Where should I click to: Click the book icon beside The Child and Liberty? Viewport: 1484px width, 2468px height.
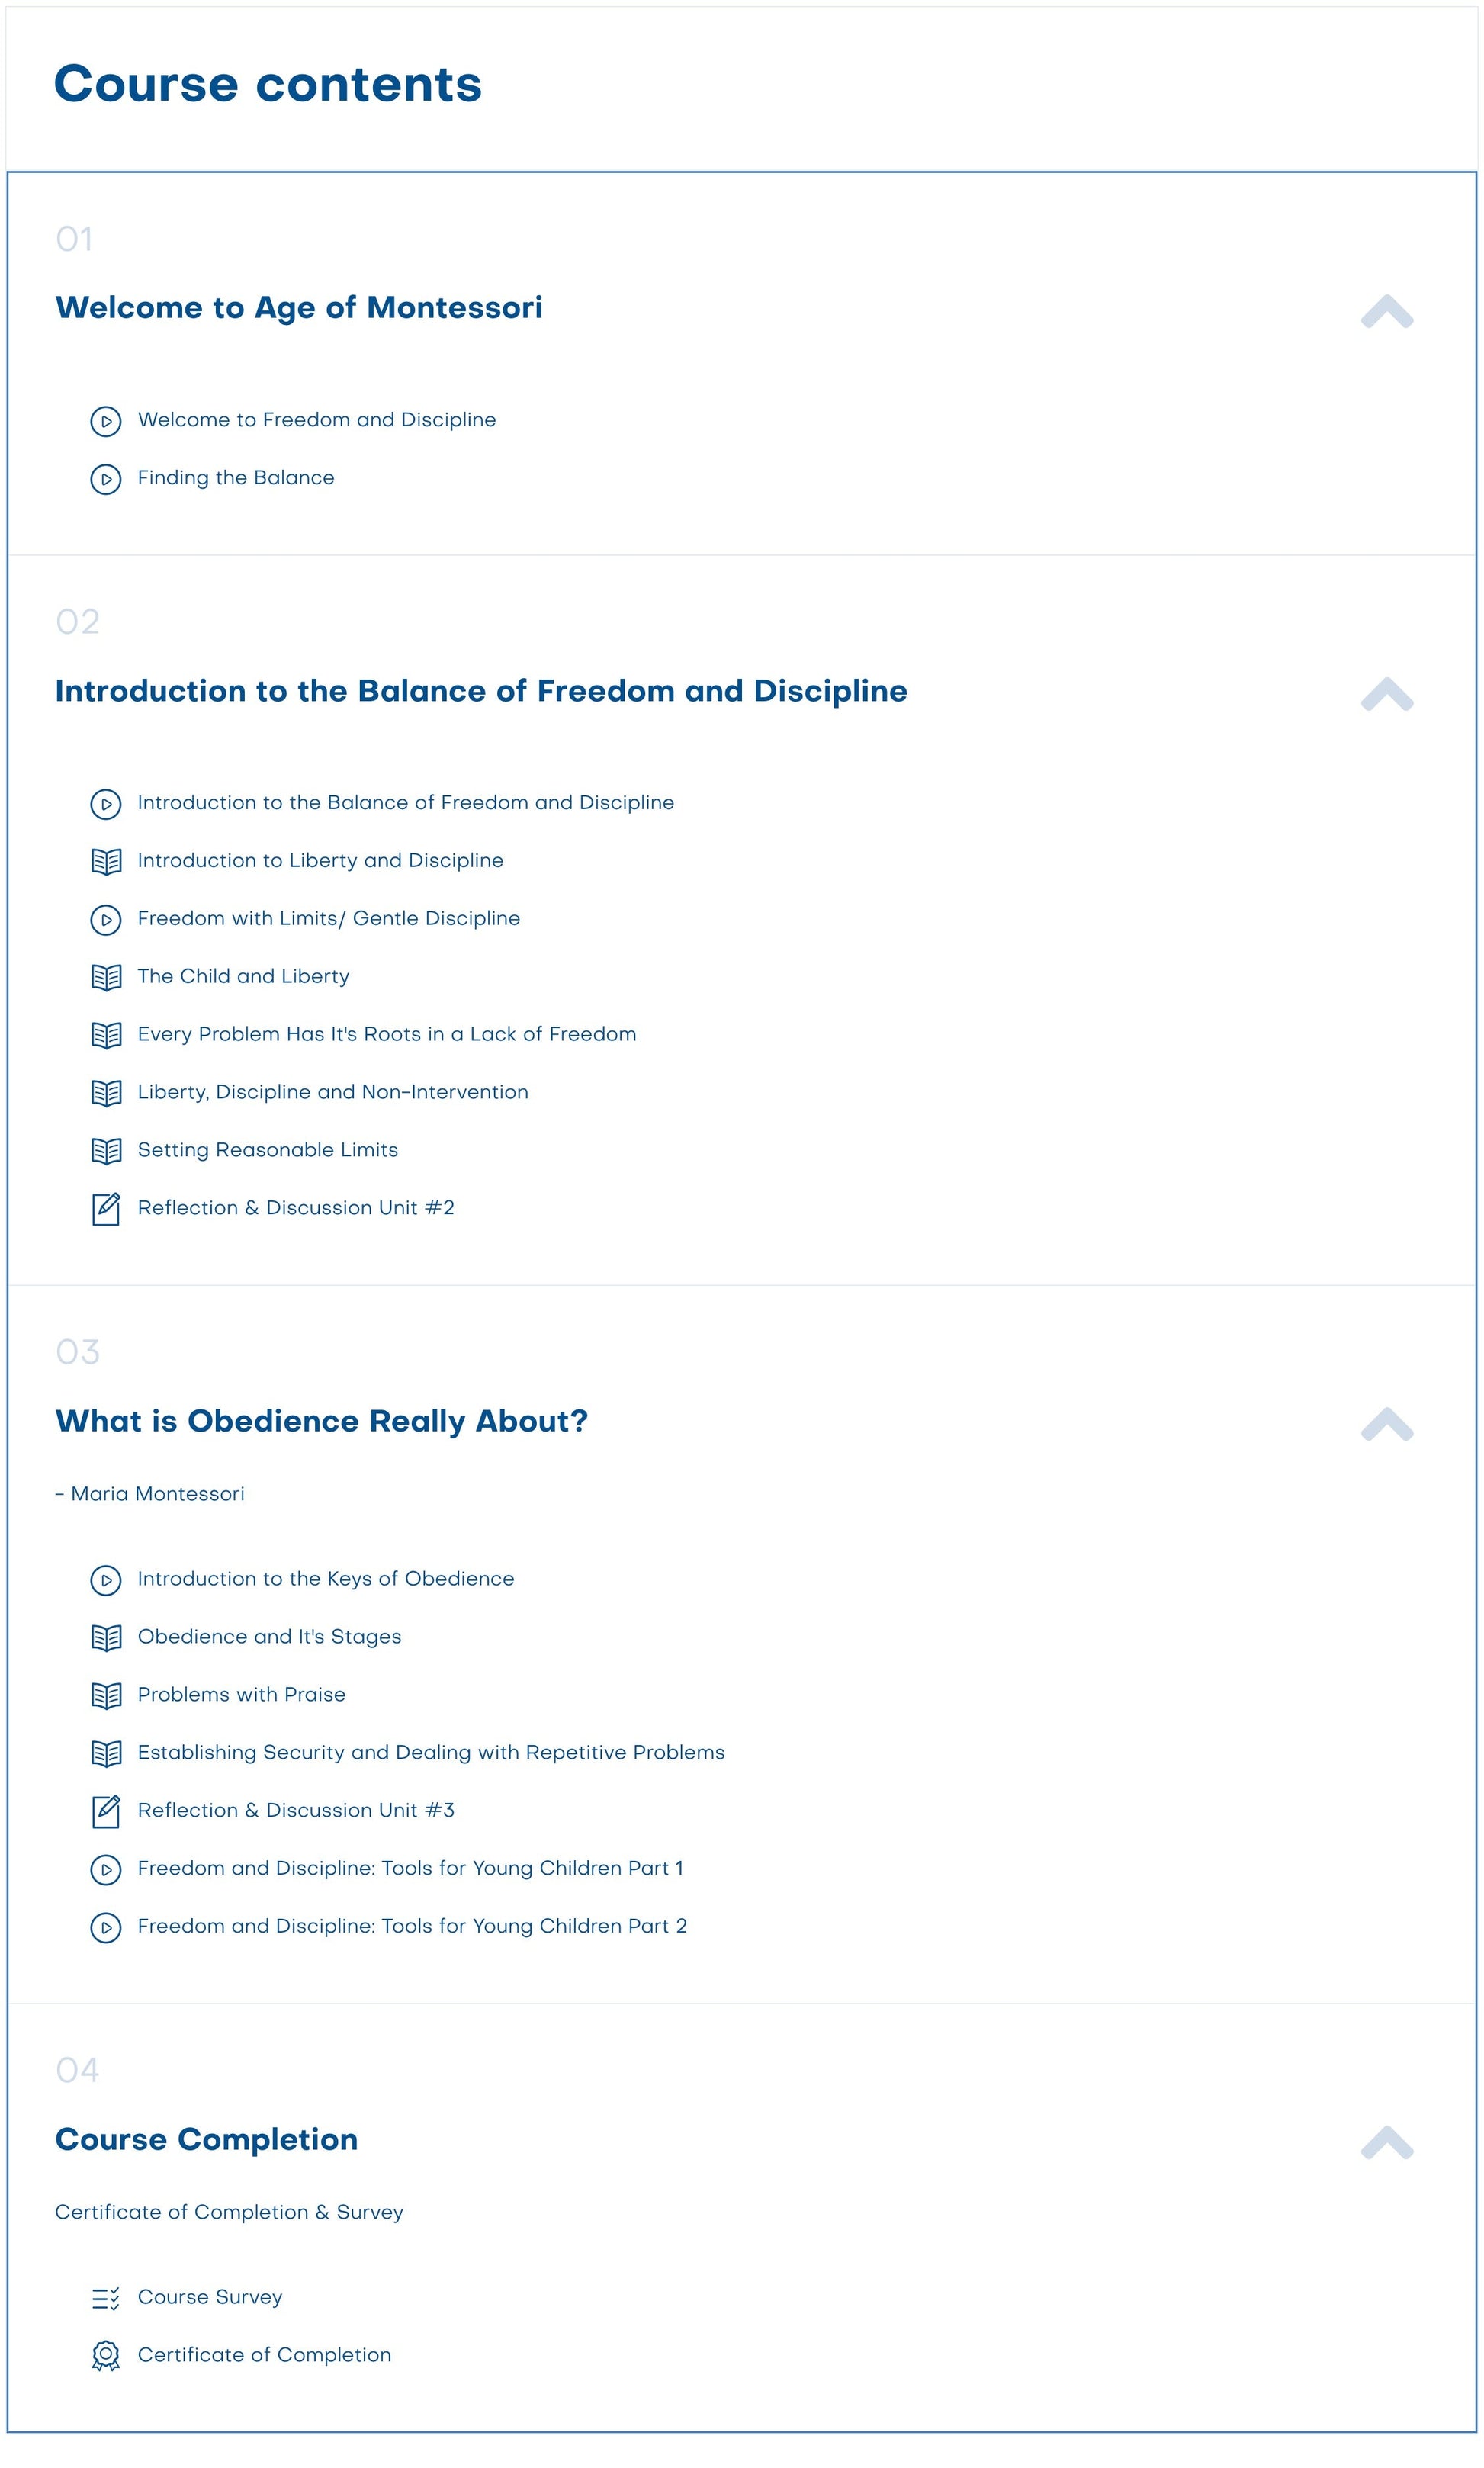[x=106, y=977]
